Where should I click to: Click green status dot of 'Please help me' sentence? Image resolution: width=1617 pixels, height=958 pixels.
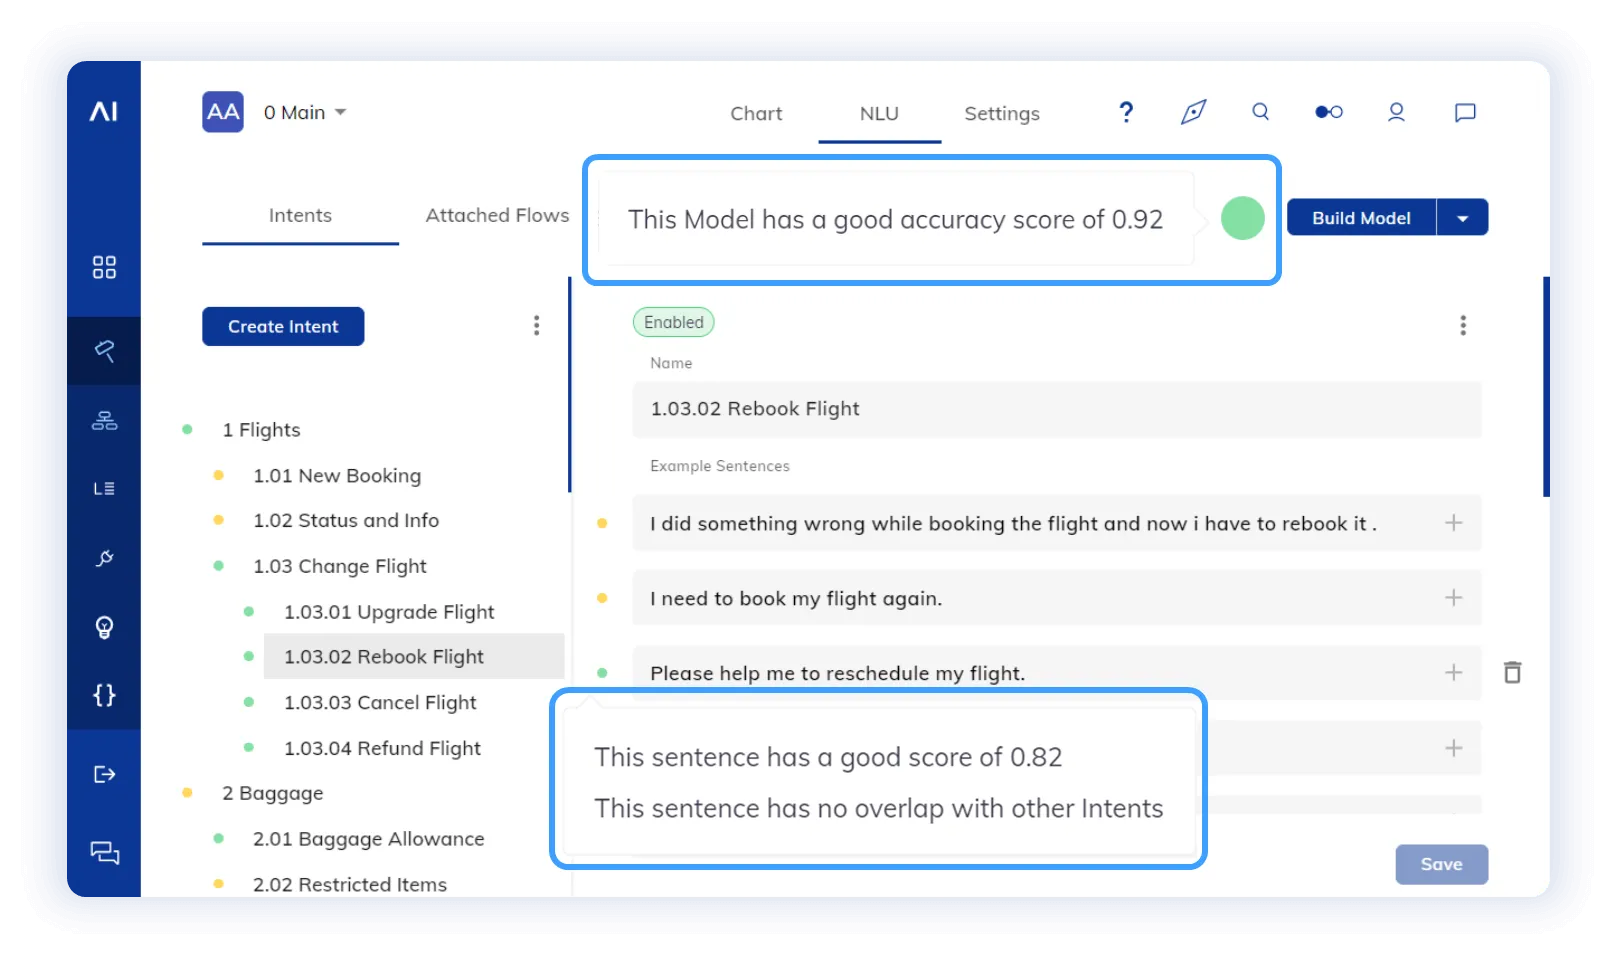602,673
